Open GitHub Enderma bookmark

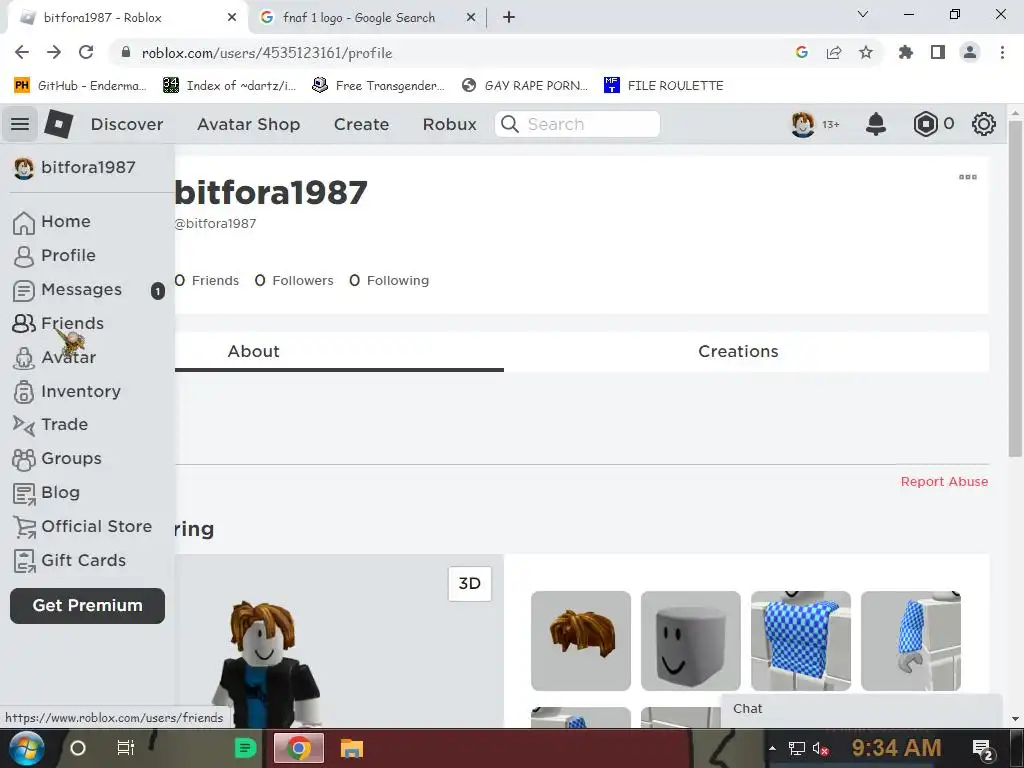(x=80, y=86)
